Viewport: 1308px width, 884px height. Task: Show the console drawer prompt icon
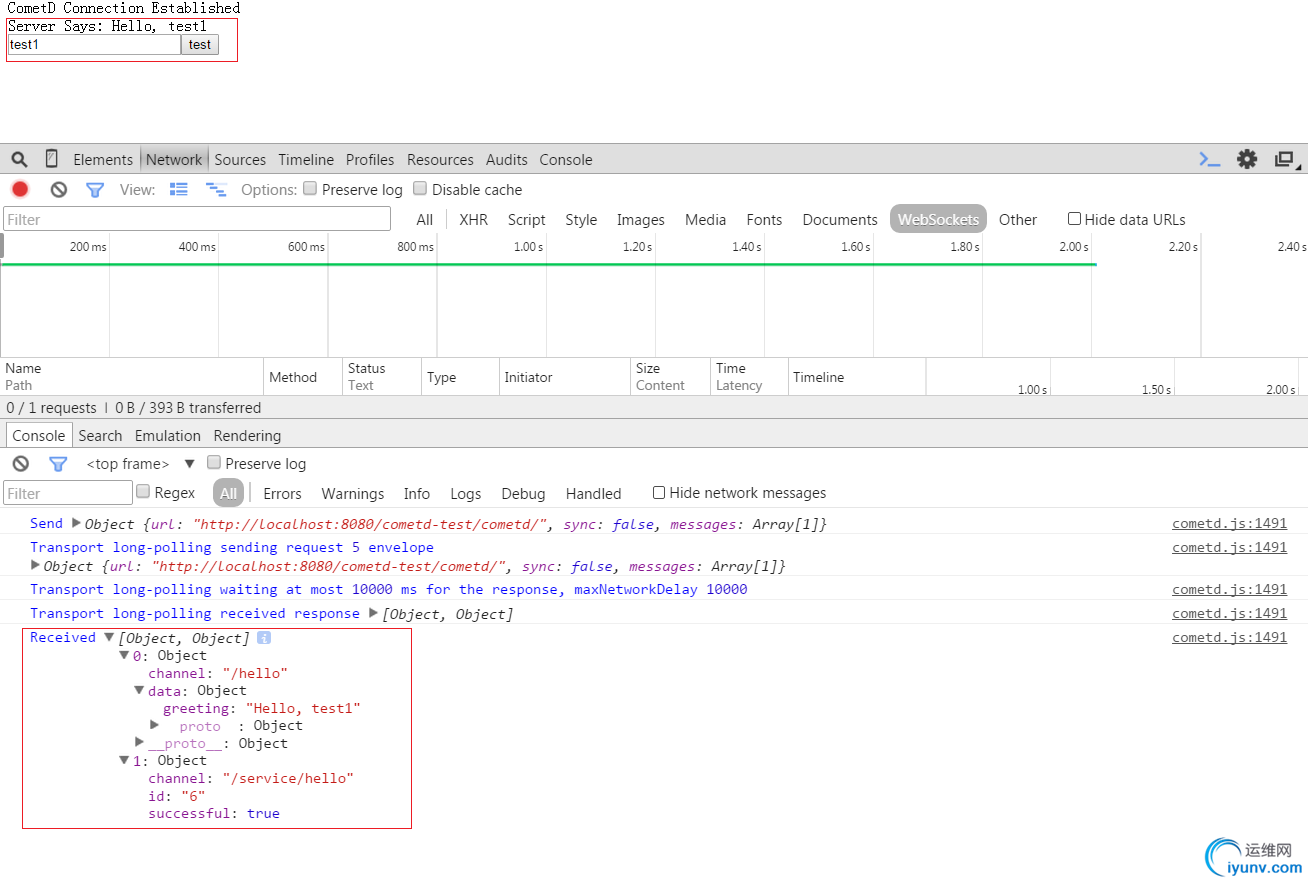click(1210, 159)
